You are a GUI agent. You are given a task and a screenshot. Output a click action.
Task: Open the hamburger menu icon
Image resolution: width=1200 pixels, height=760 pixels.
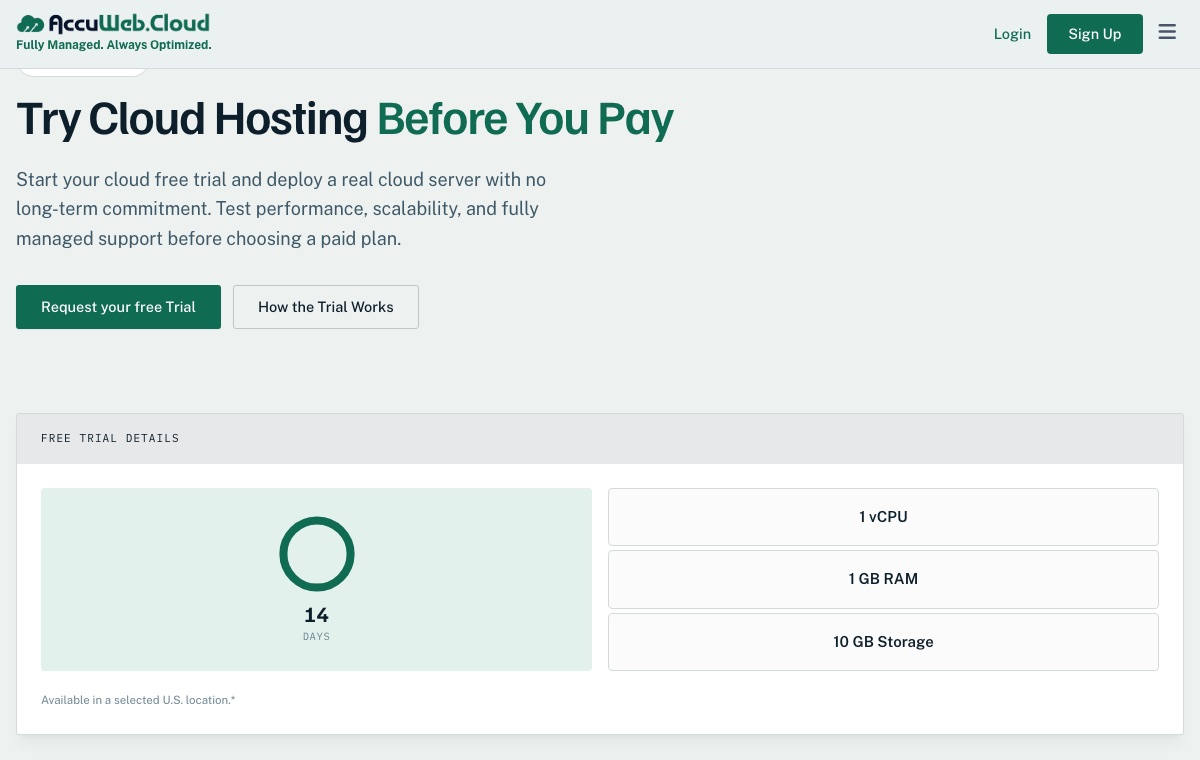coord(1167,32)
